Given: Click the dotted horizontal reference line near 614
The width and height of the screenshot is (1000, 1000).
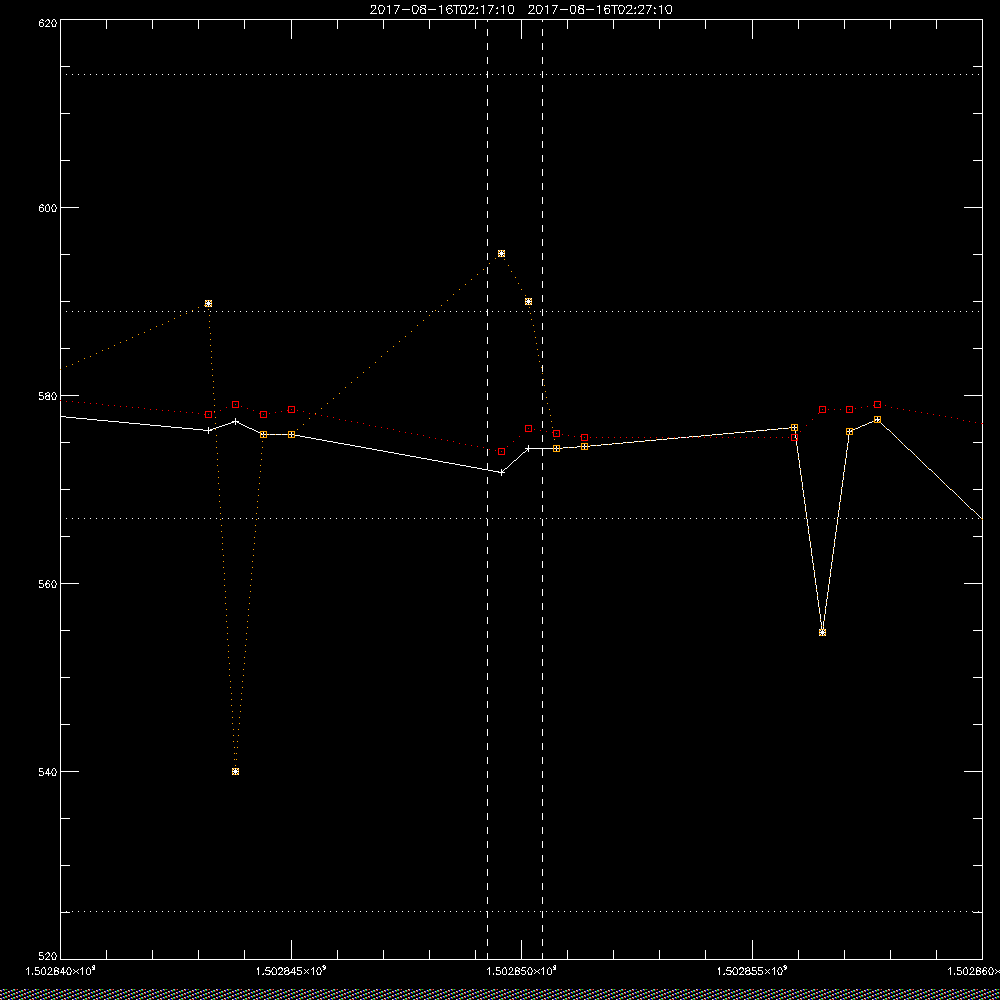Looking at the screenshot, I should [x=521, y=75].
